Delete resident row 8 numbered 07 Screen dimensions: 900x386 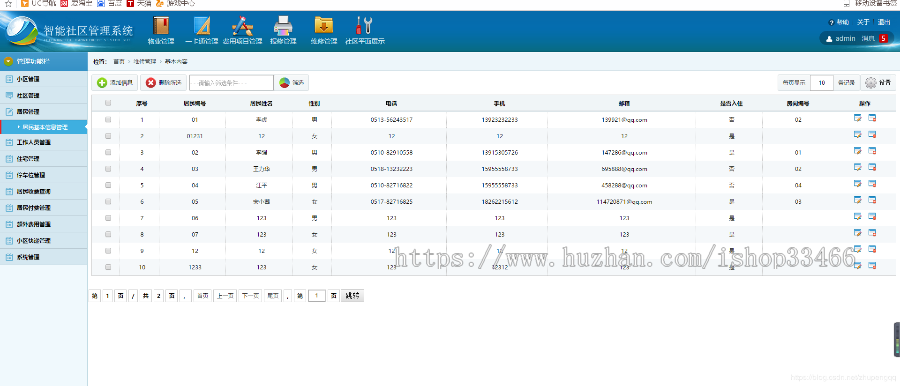872,233
